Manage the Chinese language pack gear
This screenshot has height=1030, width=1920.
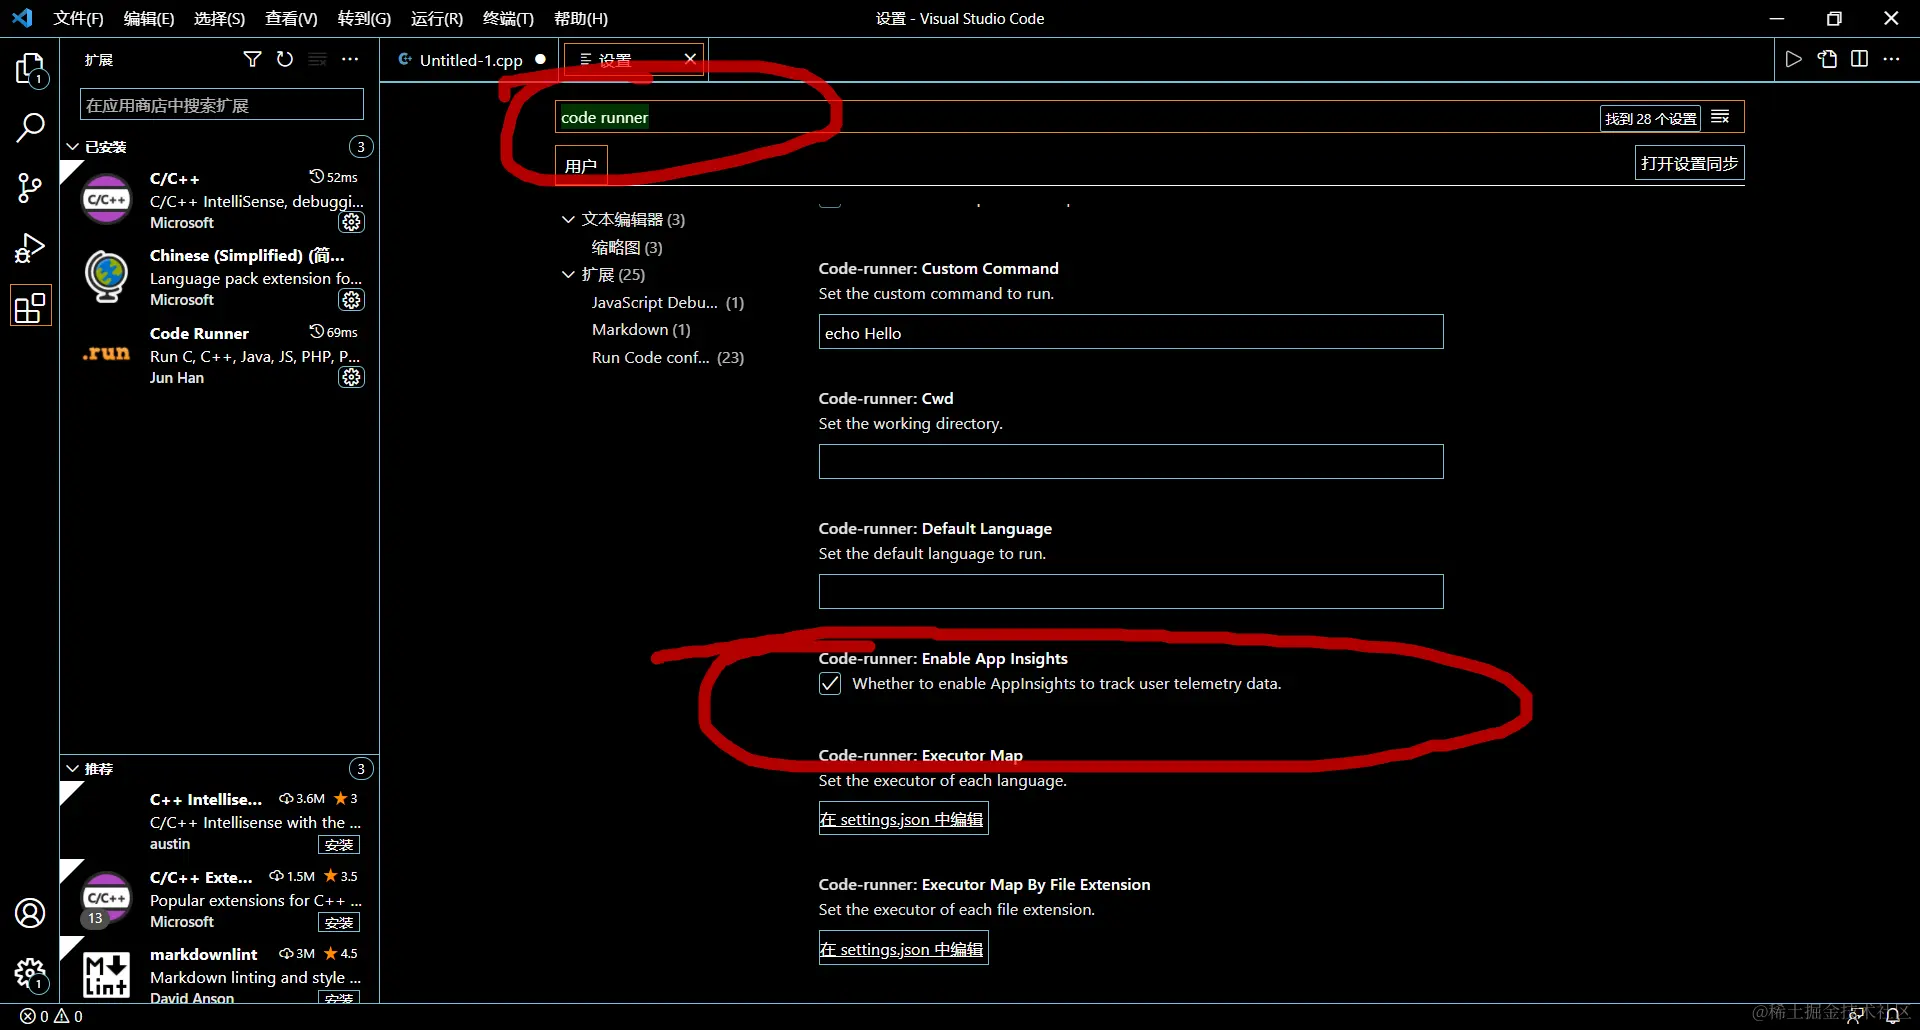pyautogui.click(x=351, y=299)
